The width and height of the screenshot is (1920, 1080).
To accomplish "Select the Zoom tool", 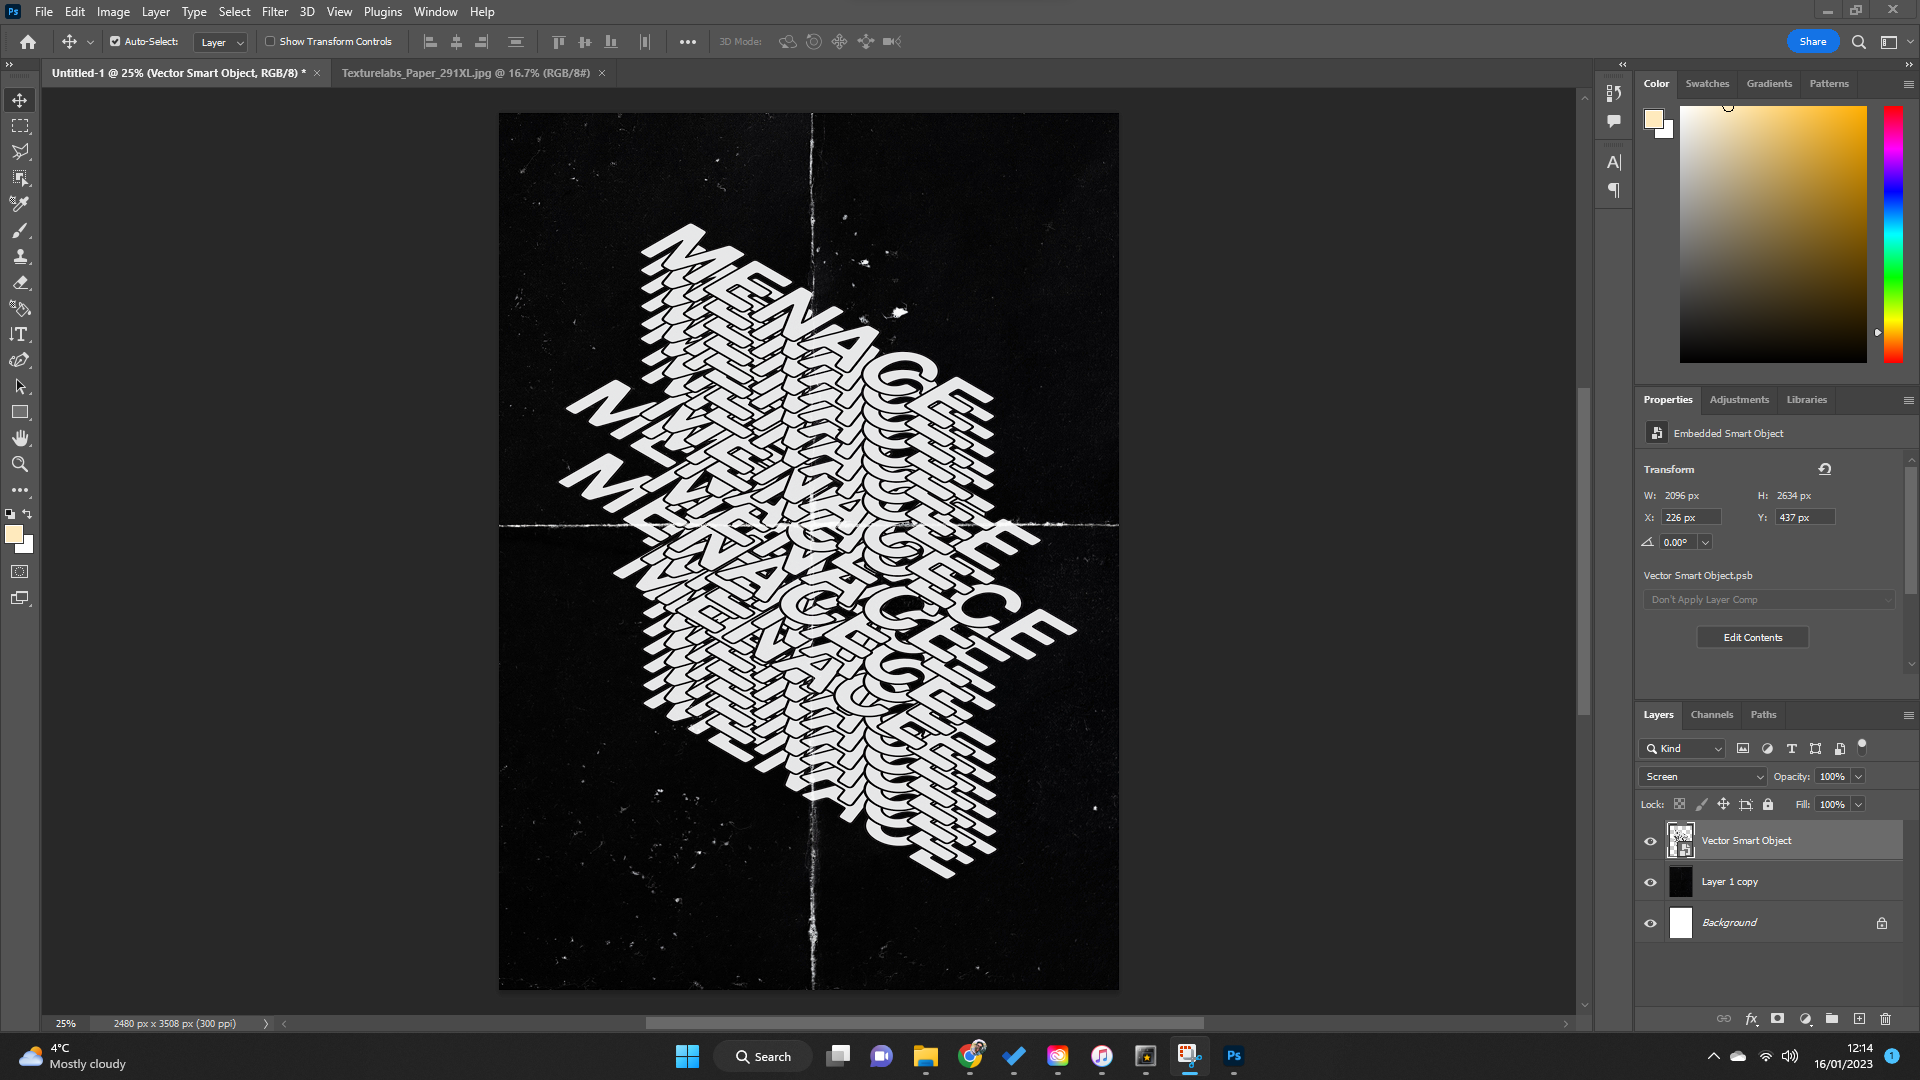I will [20, 464].
